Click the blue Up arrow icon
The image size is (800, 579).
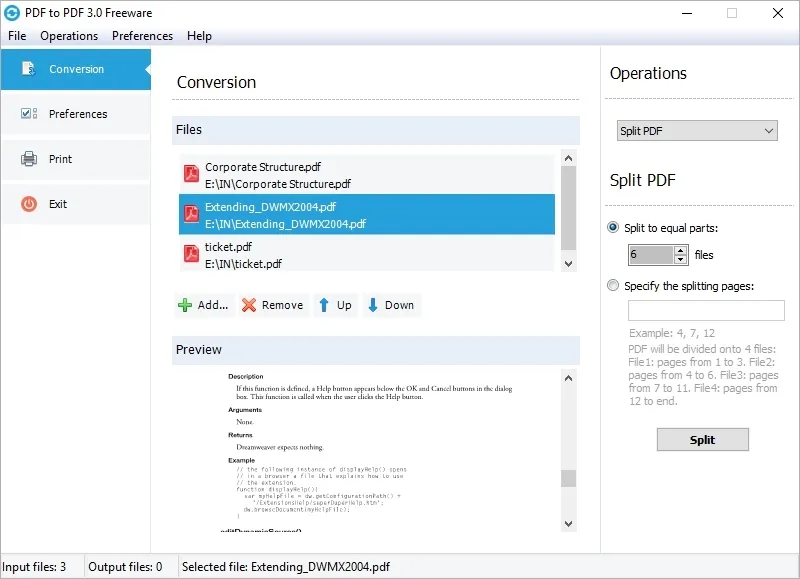(x=325, y=305)
